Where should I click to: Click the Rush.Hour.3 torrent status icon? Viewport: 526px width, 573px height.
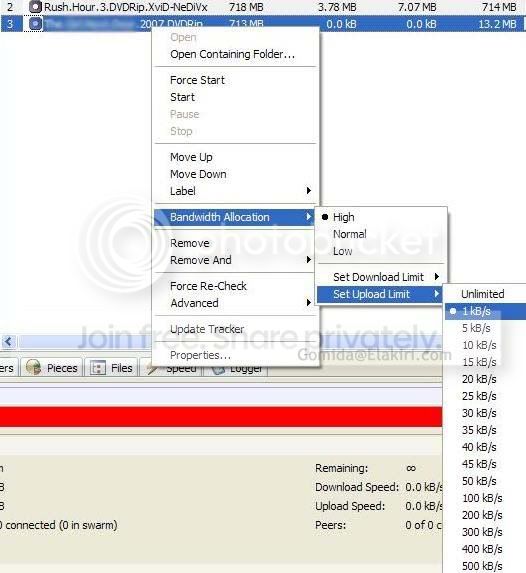35,7
